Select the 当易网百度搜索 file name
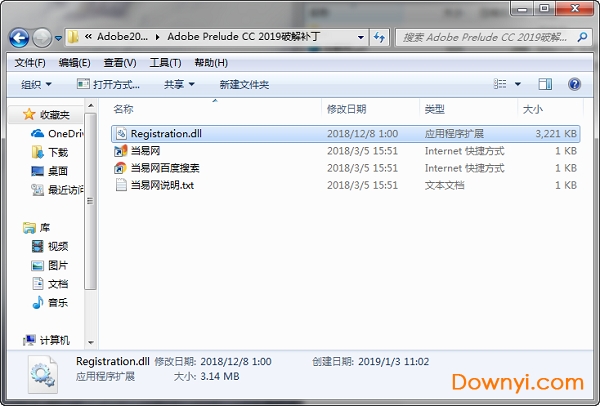 165,168
